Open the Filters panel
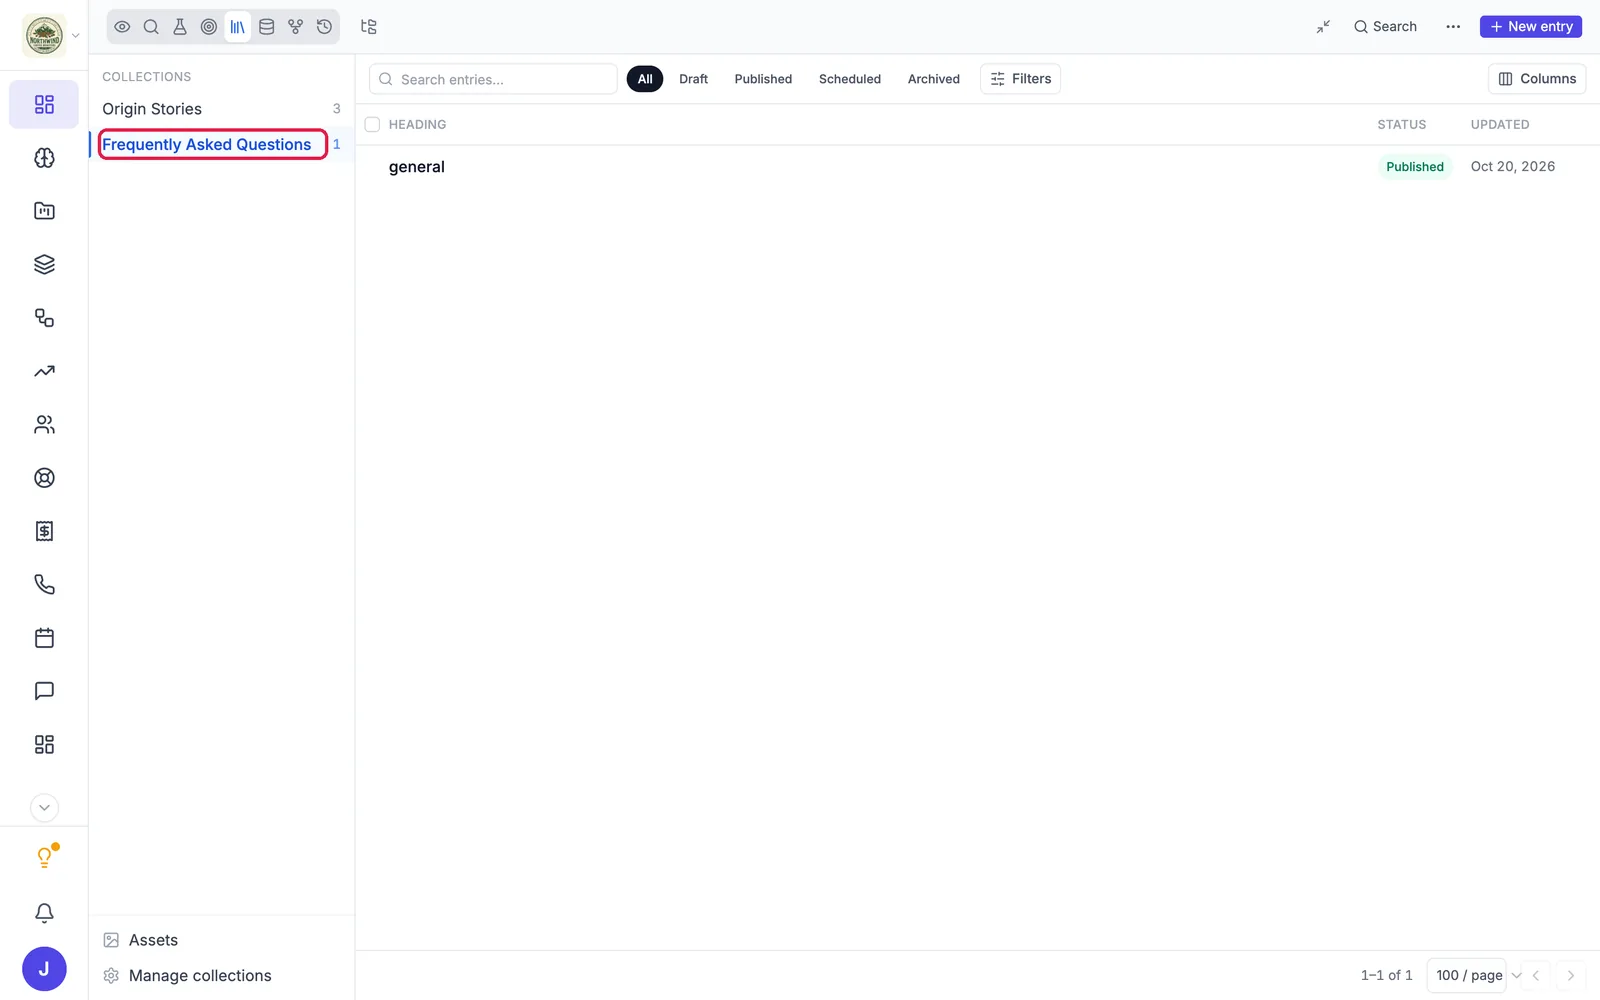Screen dimensions: 1600x1000 pos(1020,79)
